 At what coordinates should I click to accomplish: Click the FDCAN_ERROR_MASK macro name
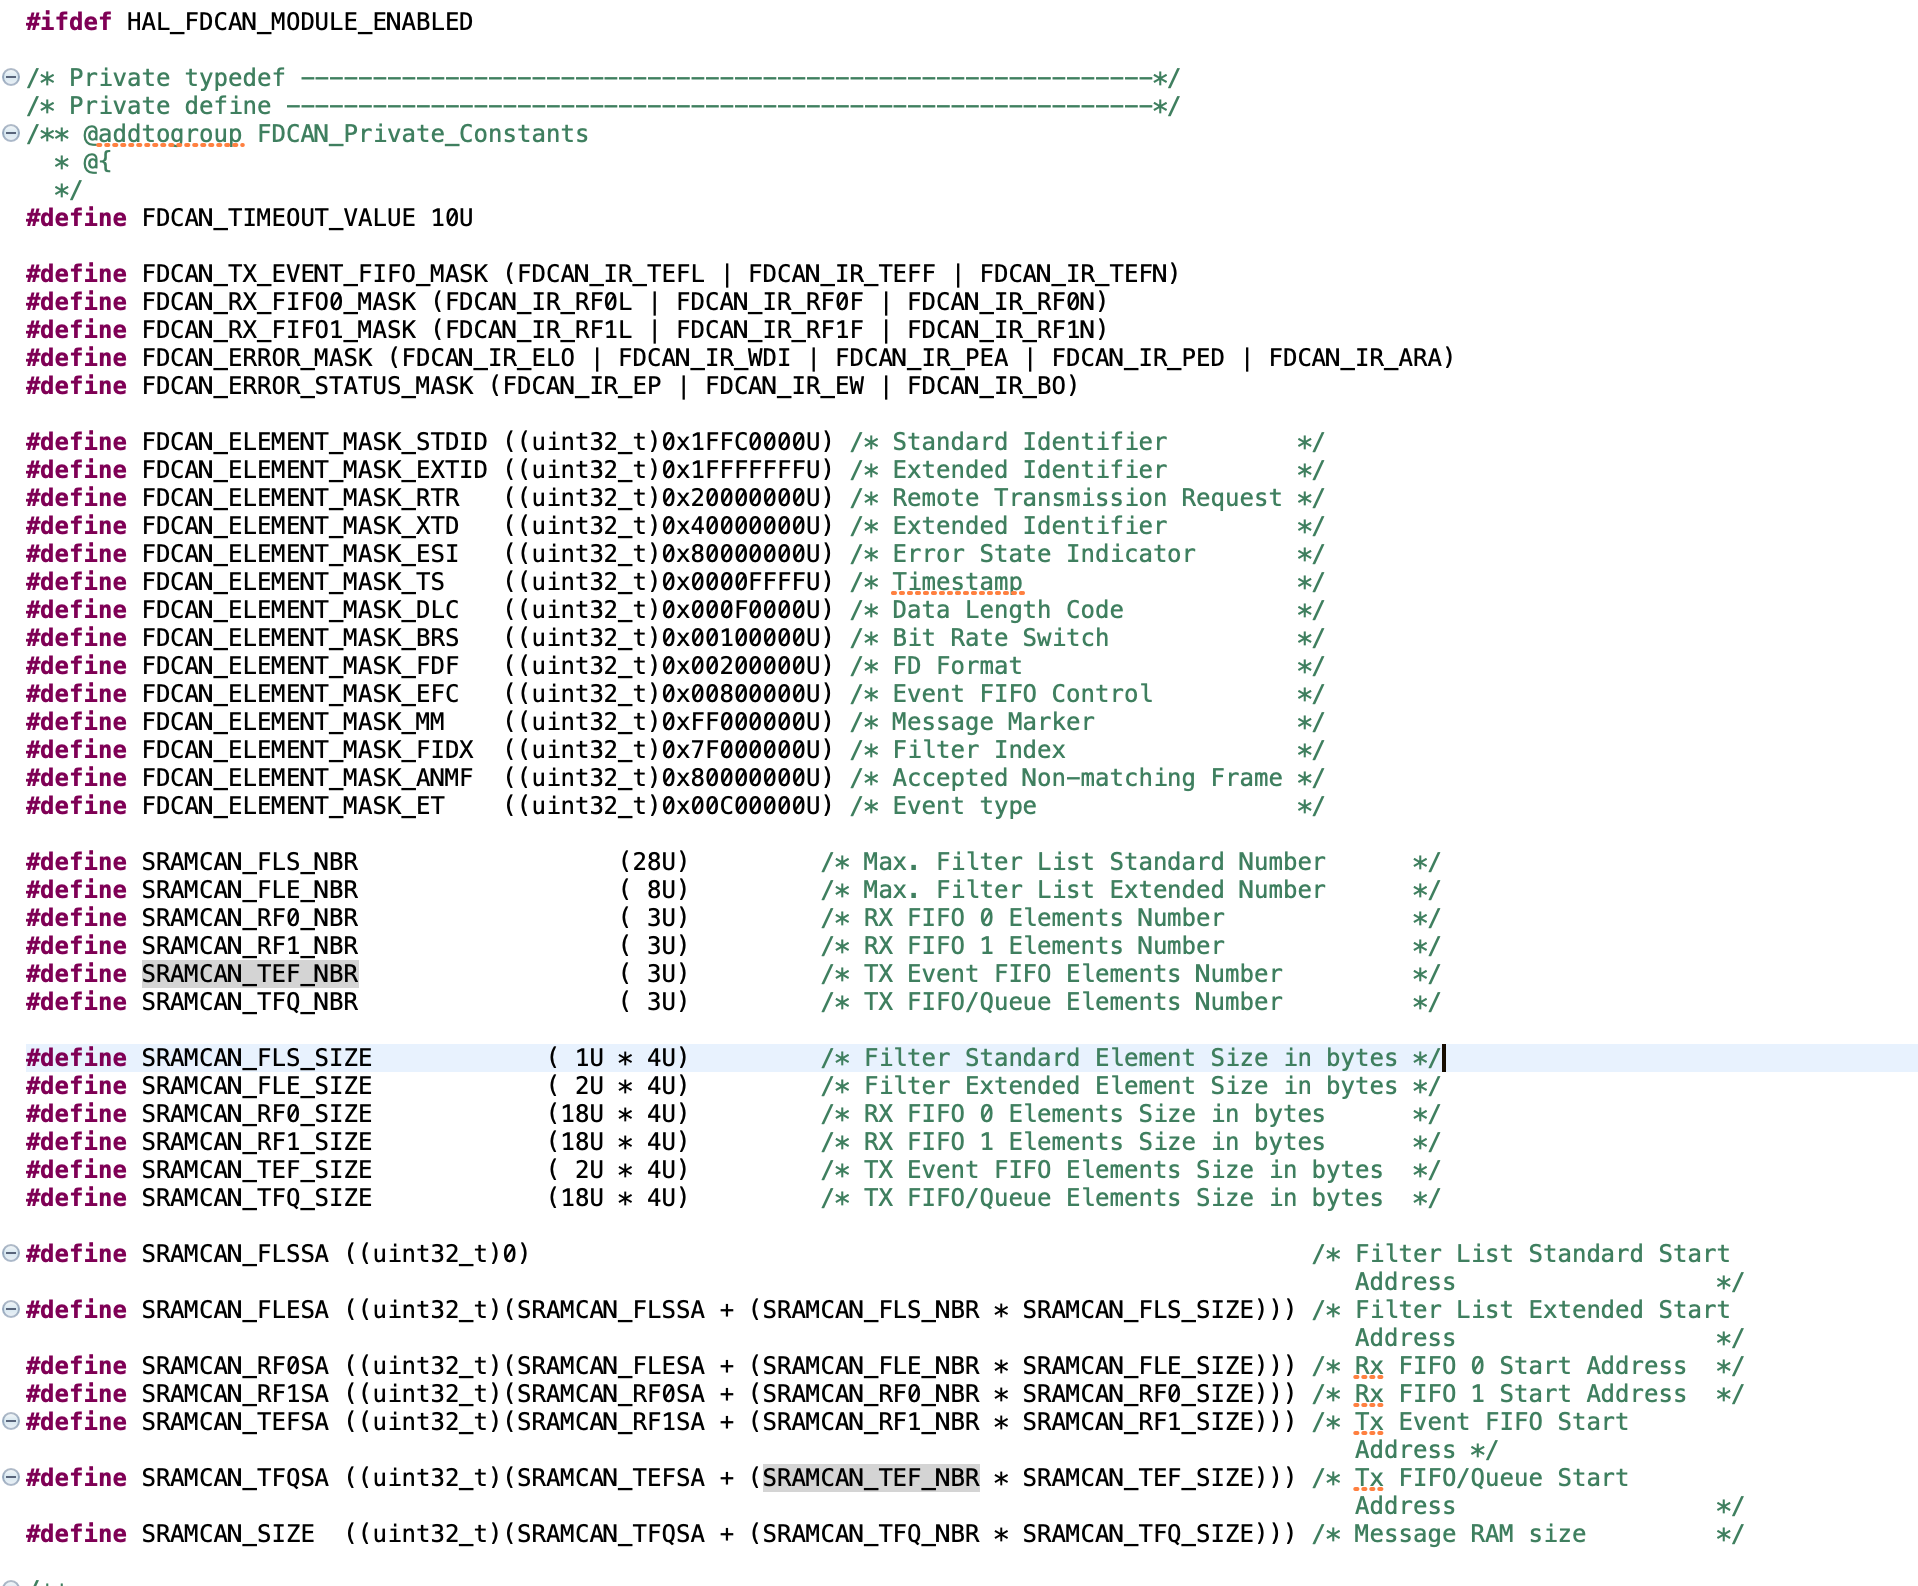(255, 357)
